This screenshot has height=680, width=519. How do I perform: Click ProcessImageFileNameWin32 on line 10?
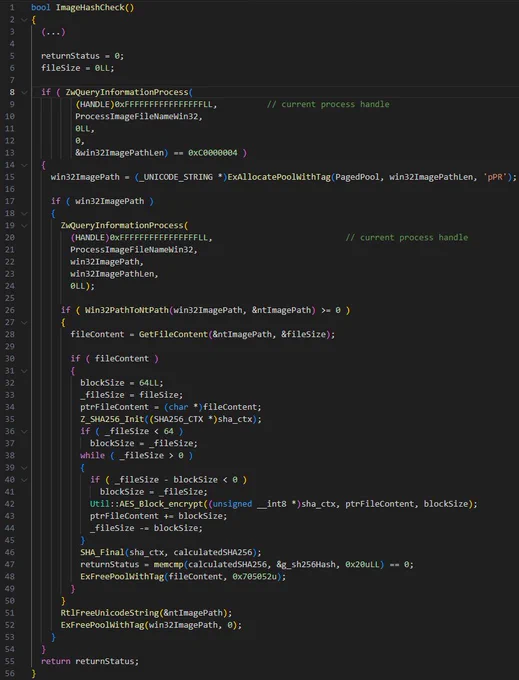[137, 116]
